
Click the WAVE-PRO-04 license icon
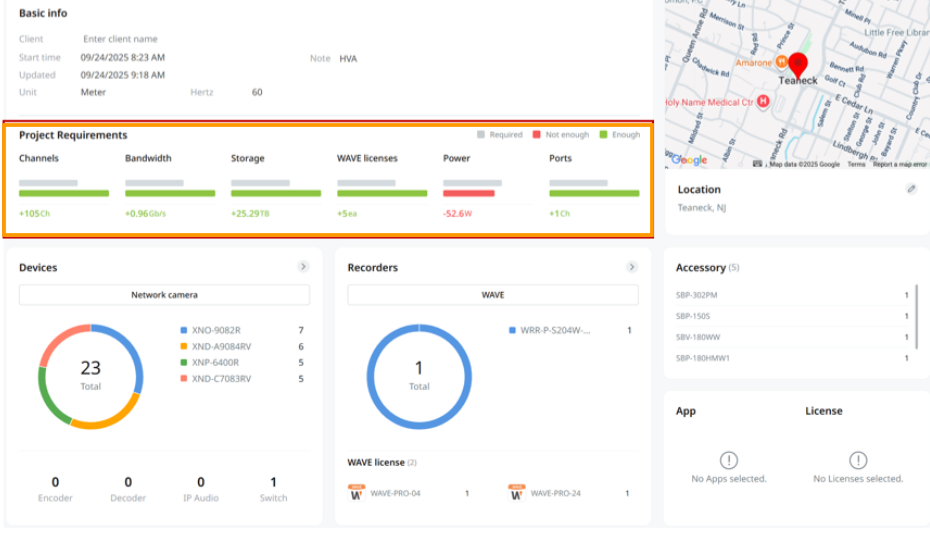coord(356,492)
